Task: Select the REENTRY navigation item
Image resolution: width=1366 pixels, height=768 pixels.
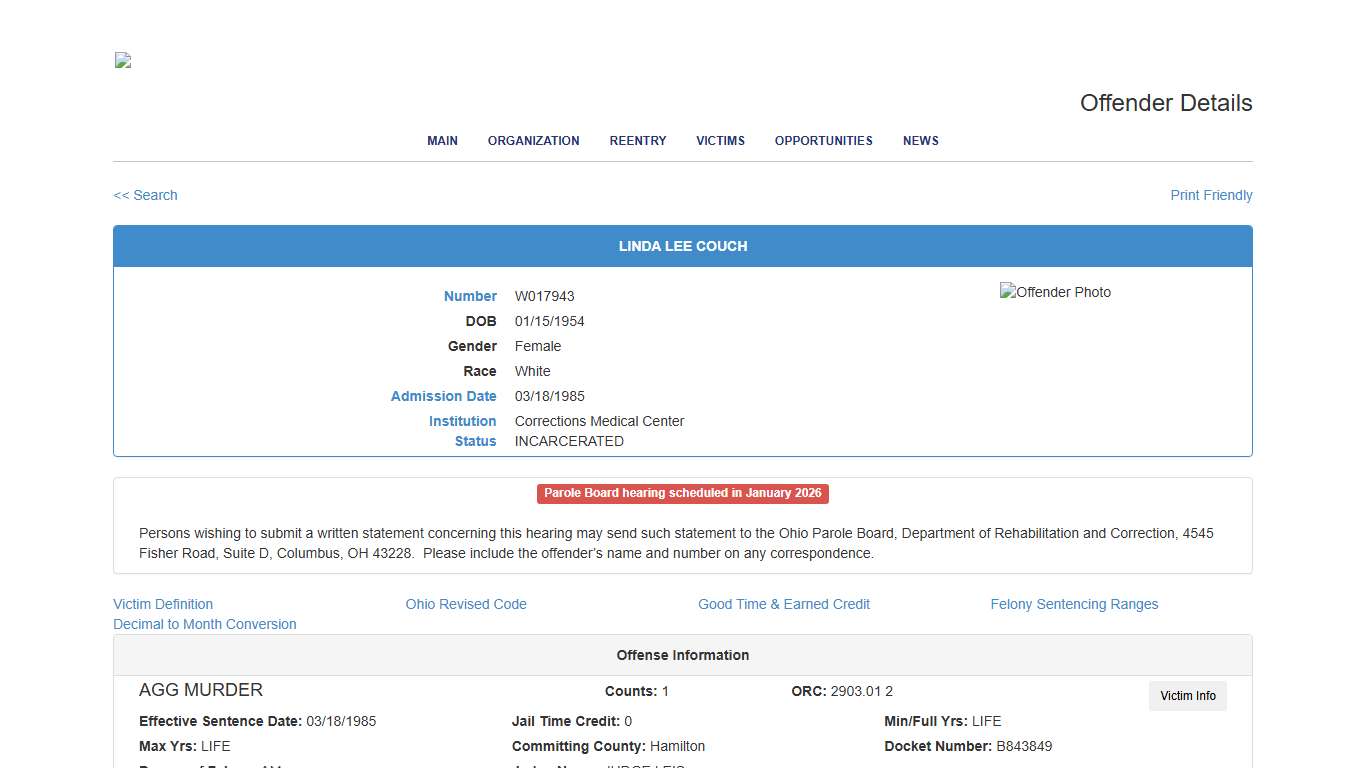Action: pyautogui.click(x=637, y=141)
